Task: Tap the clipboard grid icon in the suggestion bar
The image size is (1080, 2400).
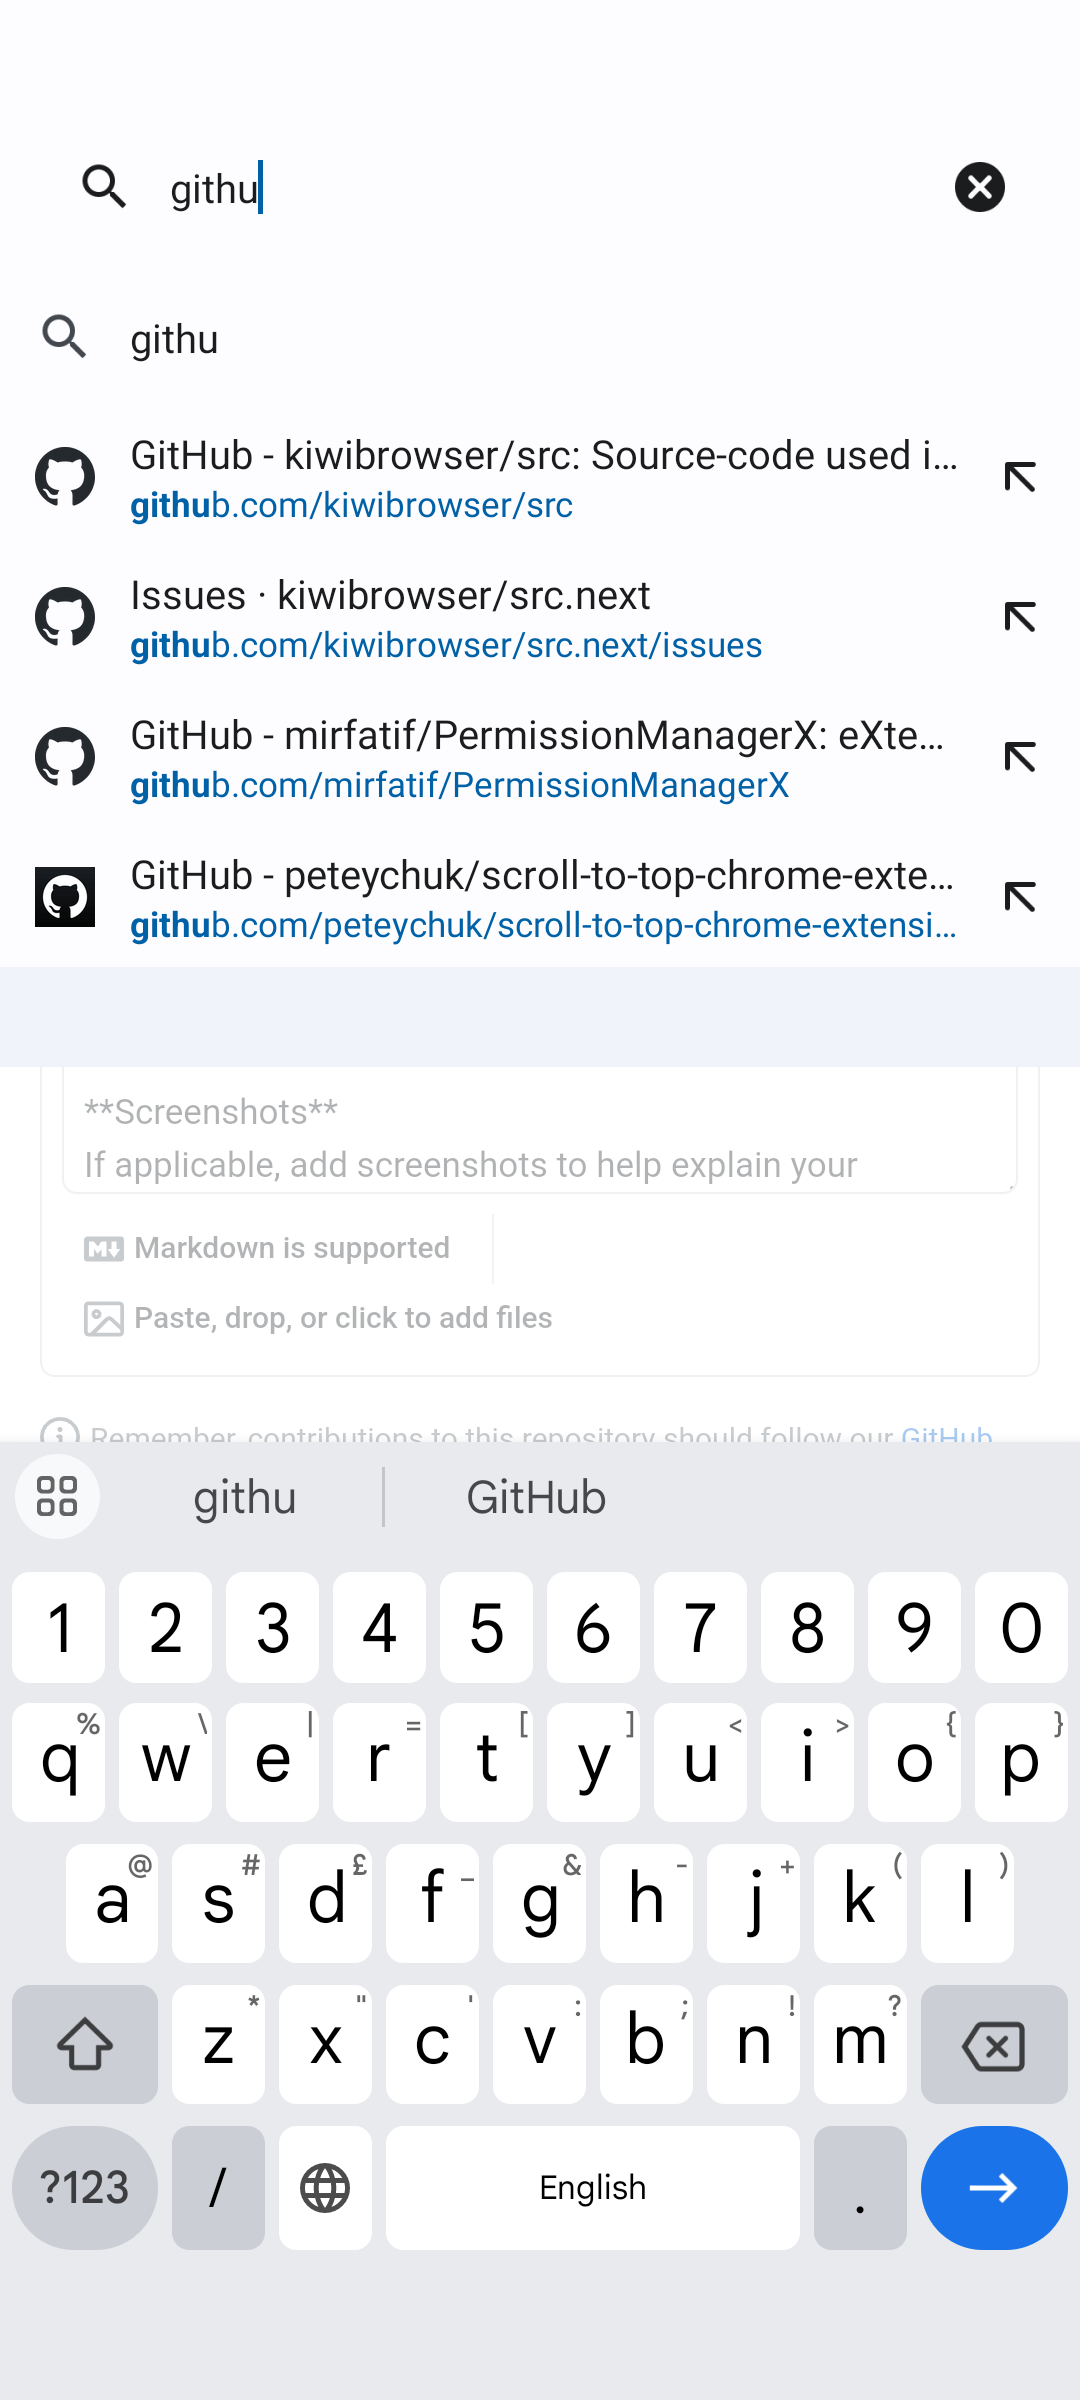Action: pyautogui.click(x=57, y=1497)
